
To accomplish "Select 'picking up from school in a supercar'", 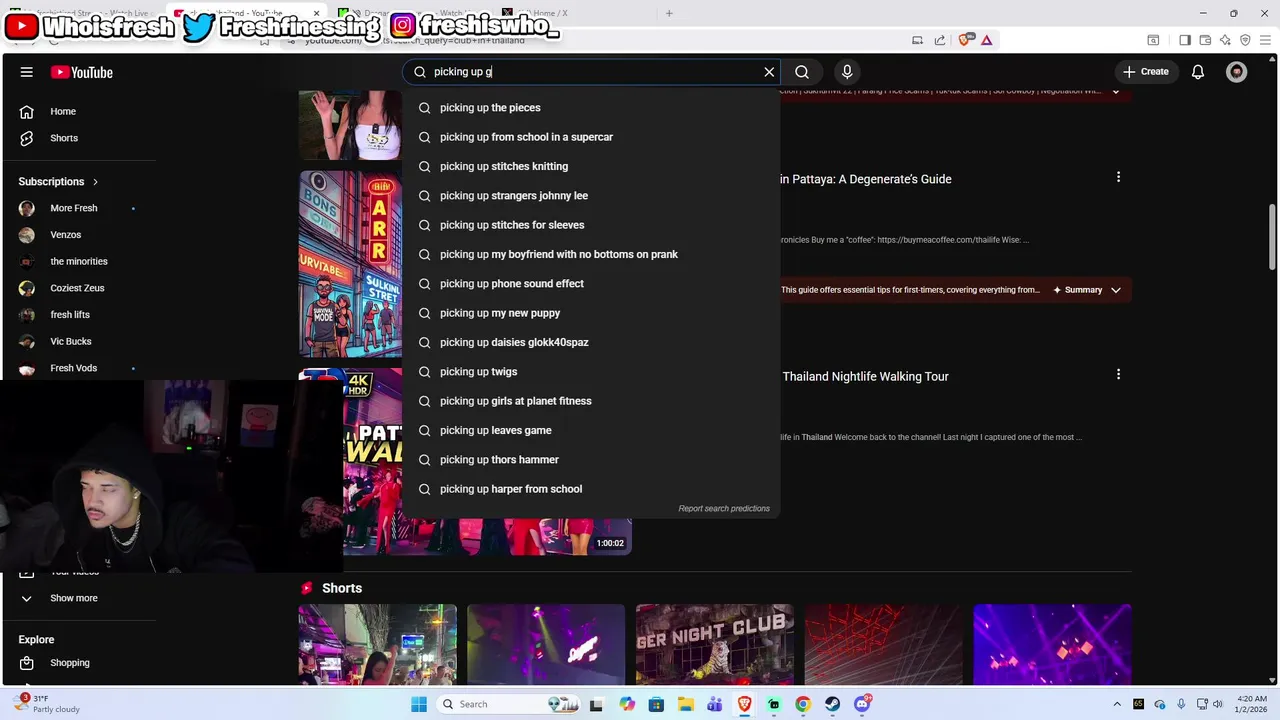I will pos(591,137).
